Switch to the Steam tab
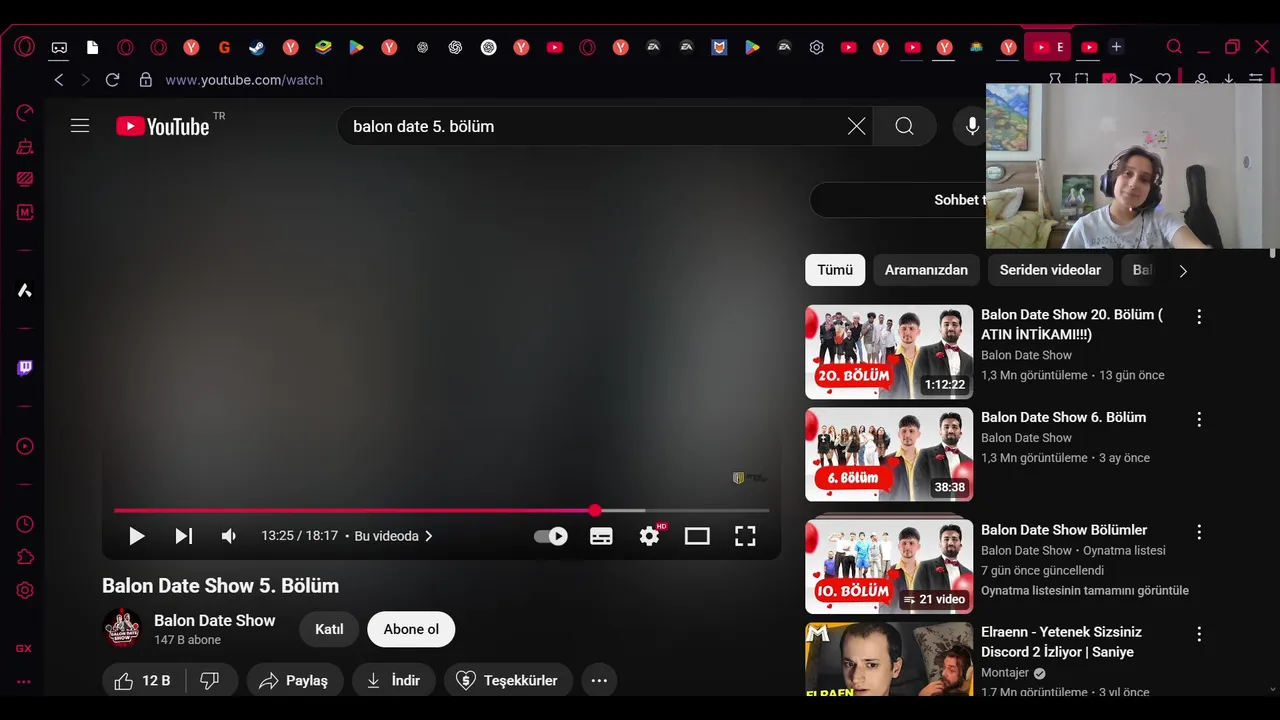 pos(257,47)
